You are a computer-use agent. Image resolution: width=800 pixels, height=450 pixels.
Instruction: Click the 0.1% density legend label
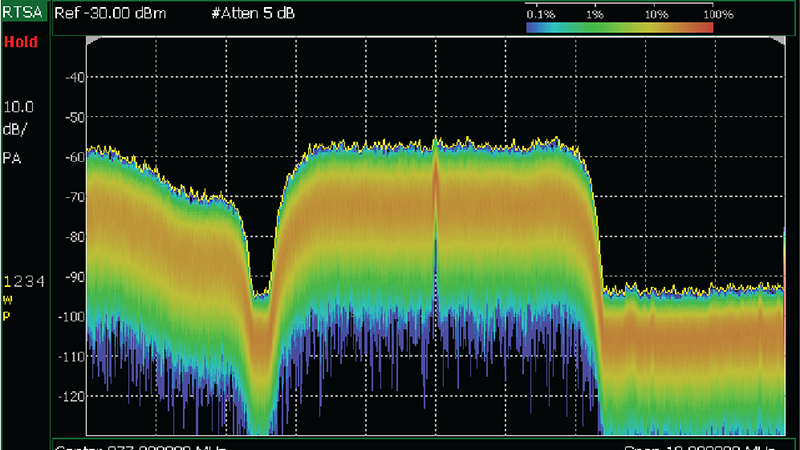point(541,15)
